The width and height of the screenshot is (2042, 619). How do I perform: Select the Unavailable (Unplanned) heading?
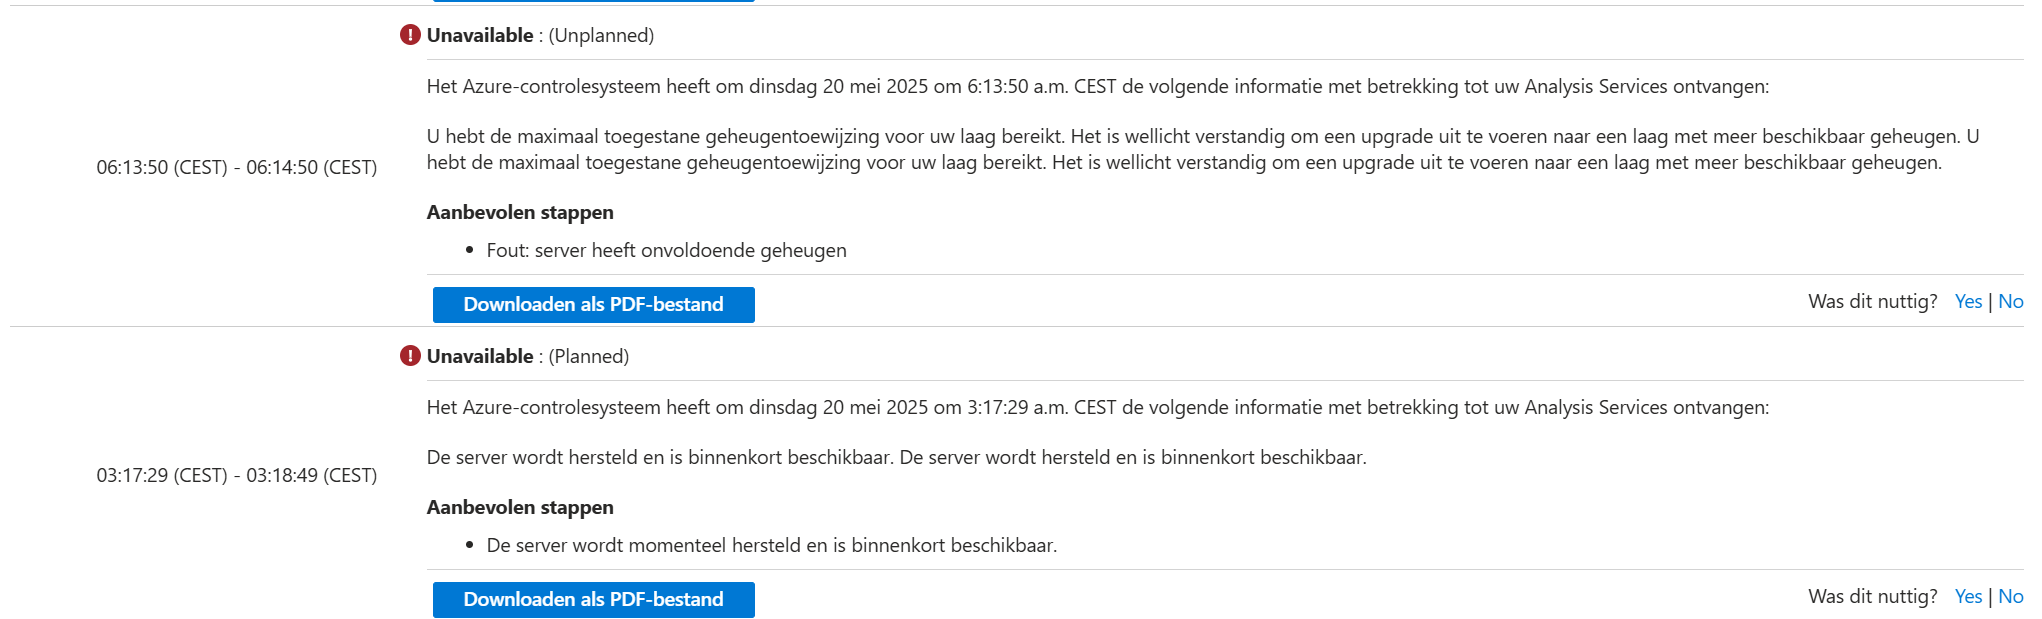point(540,35)
